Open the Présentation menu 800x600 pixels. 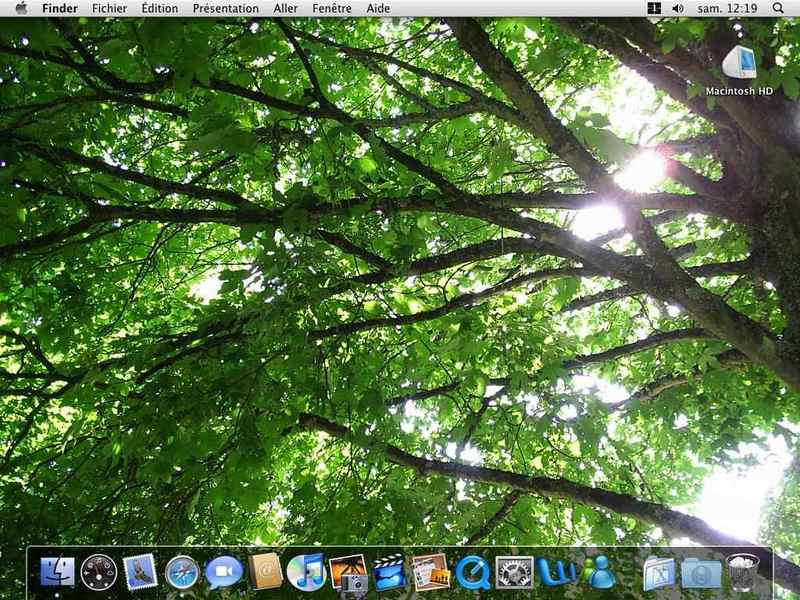226,9
